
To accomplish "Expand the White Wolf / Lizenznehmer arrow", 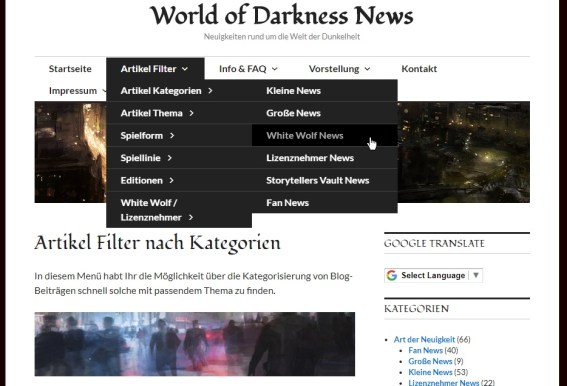I will coord(191,217).
